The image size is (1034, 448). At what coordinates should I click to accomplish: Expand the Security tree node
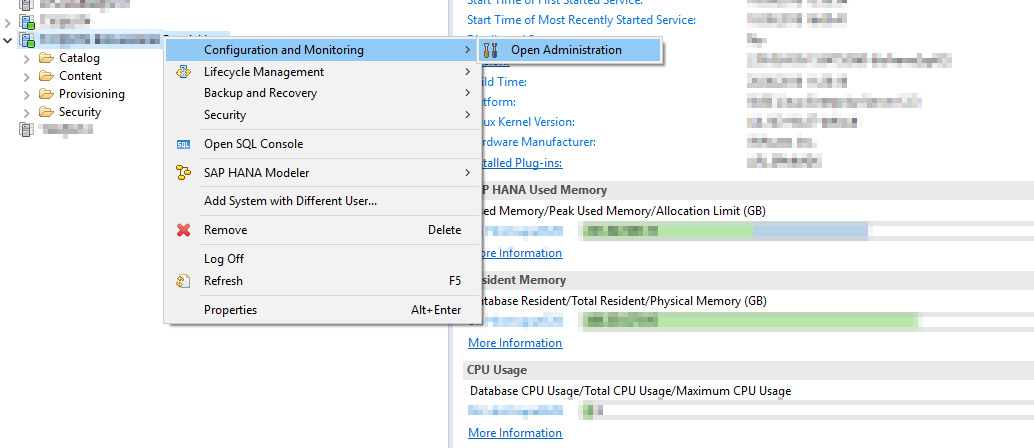click(27, 113)
